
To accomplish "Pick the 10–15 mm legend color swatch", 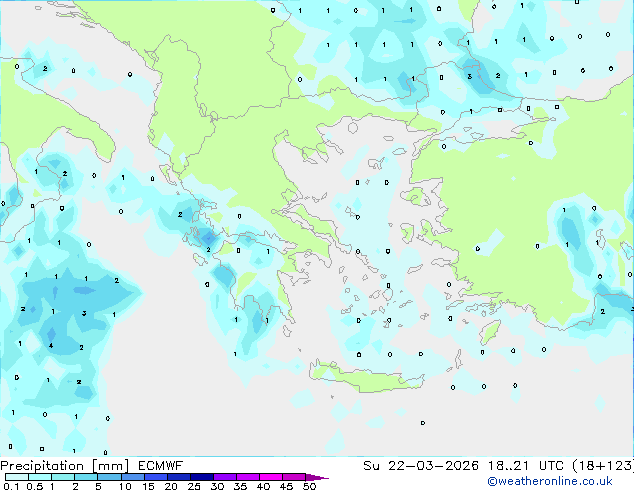I will coord(132,477).
